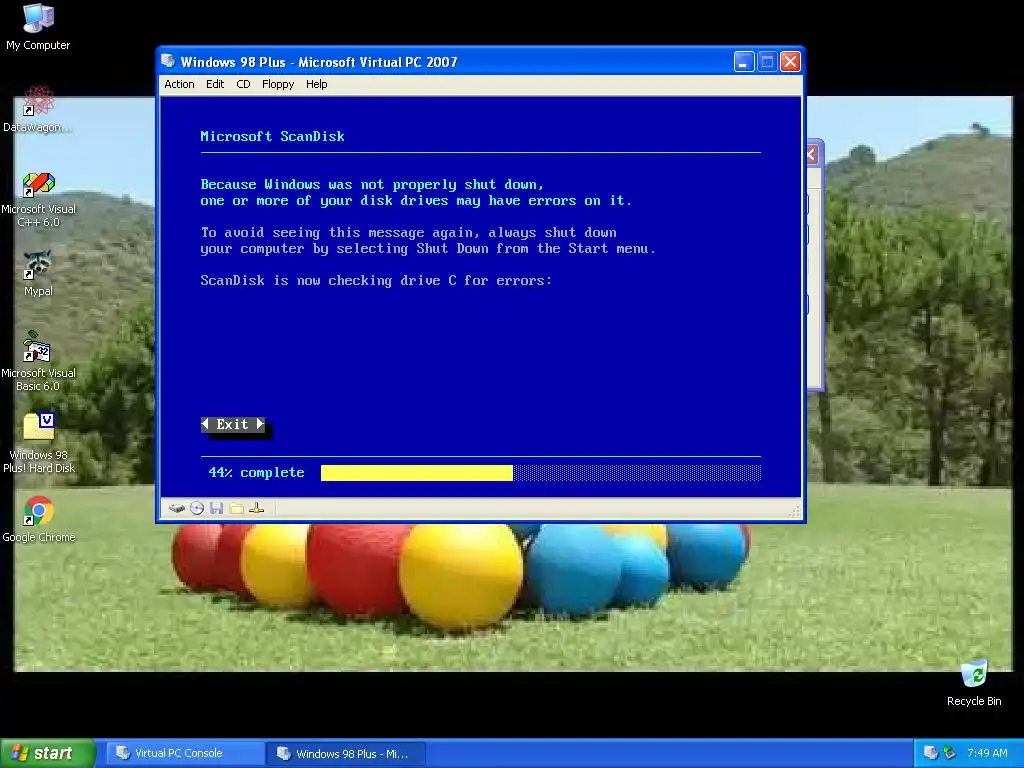Select the Google Chrome desktop shortcut
This screenshot has height=768, width=1024.
pos(38,520)
